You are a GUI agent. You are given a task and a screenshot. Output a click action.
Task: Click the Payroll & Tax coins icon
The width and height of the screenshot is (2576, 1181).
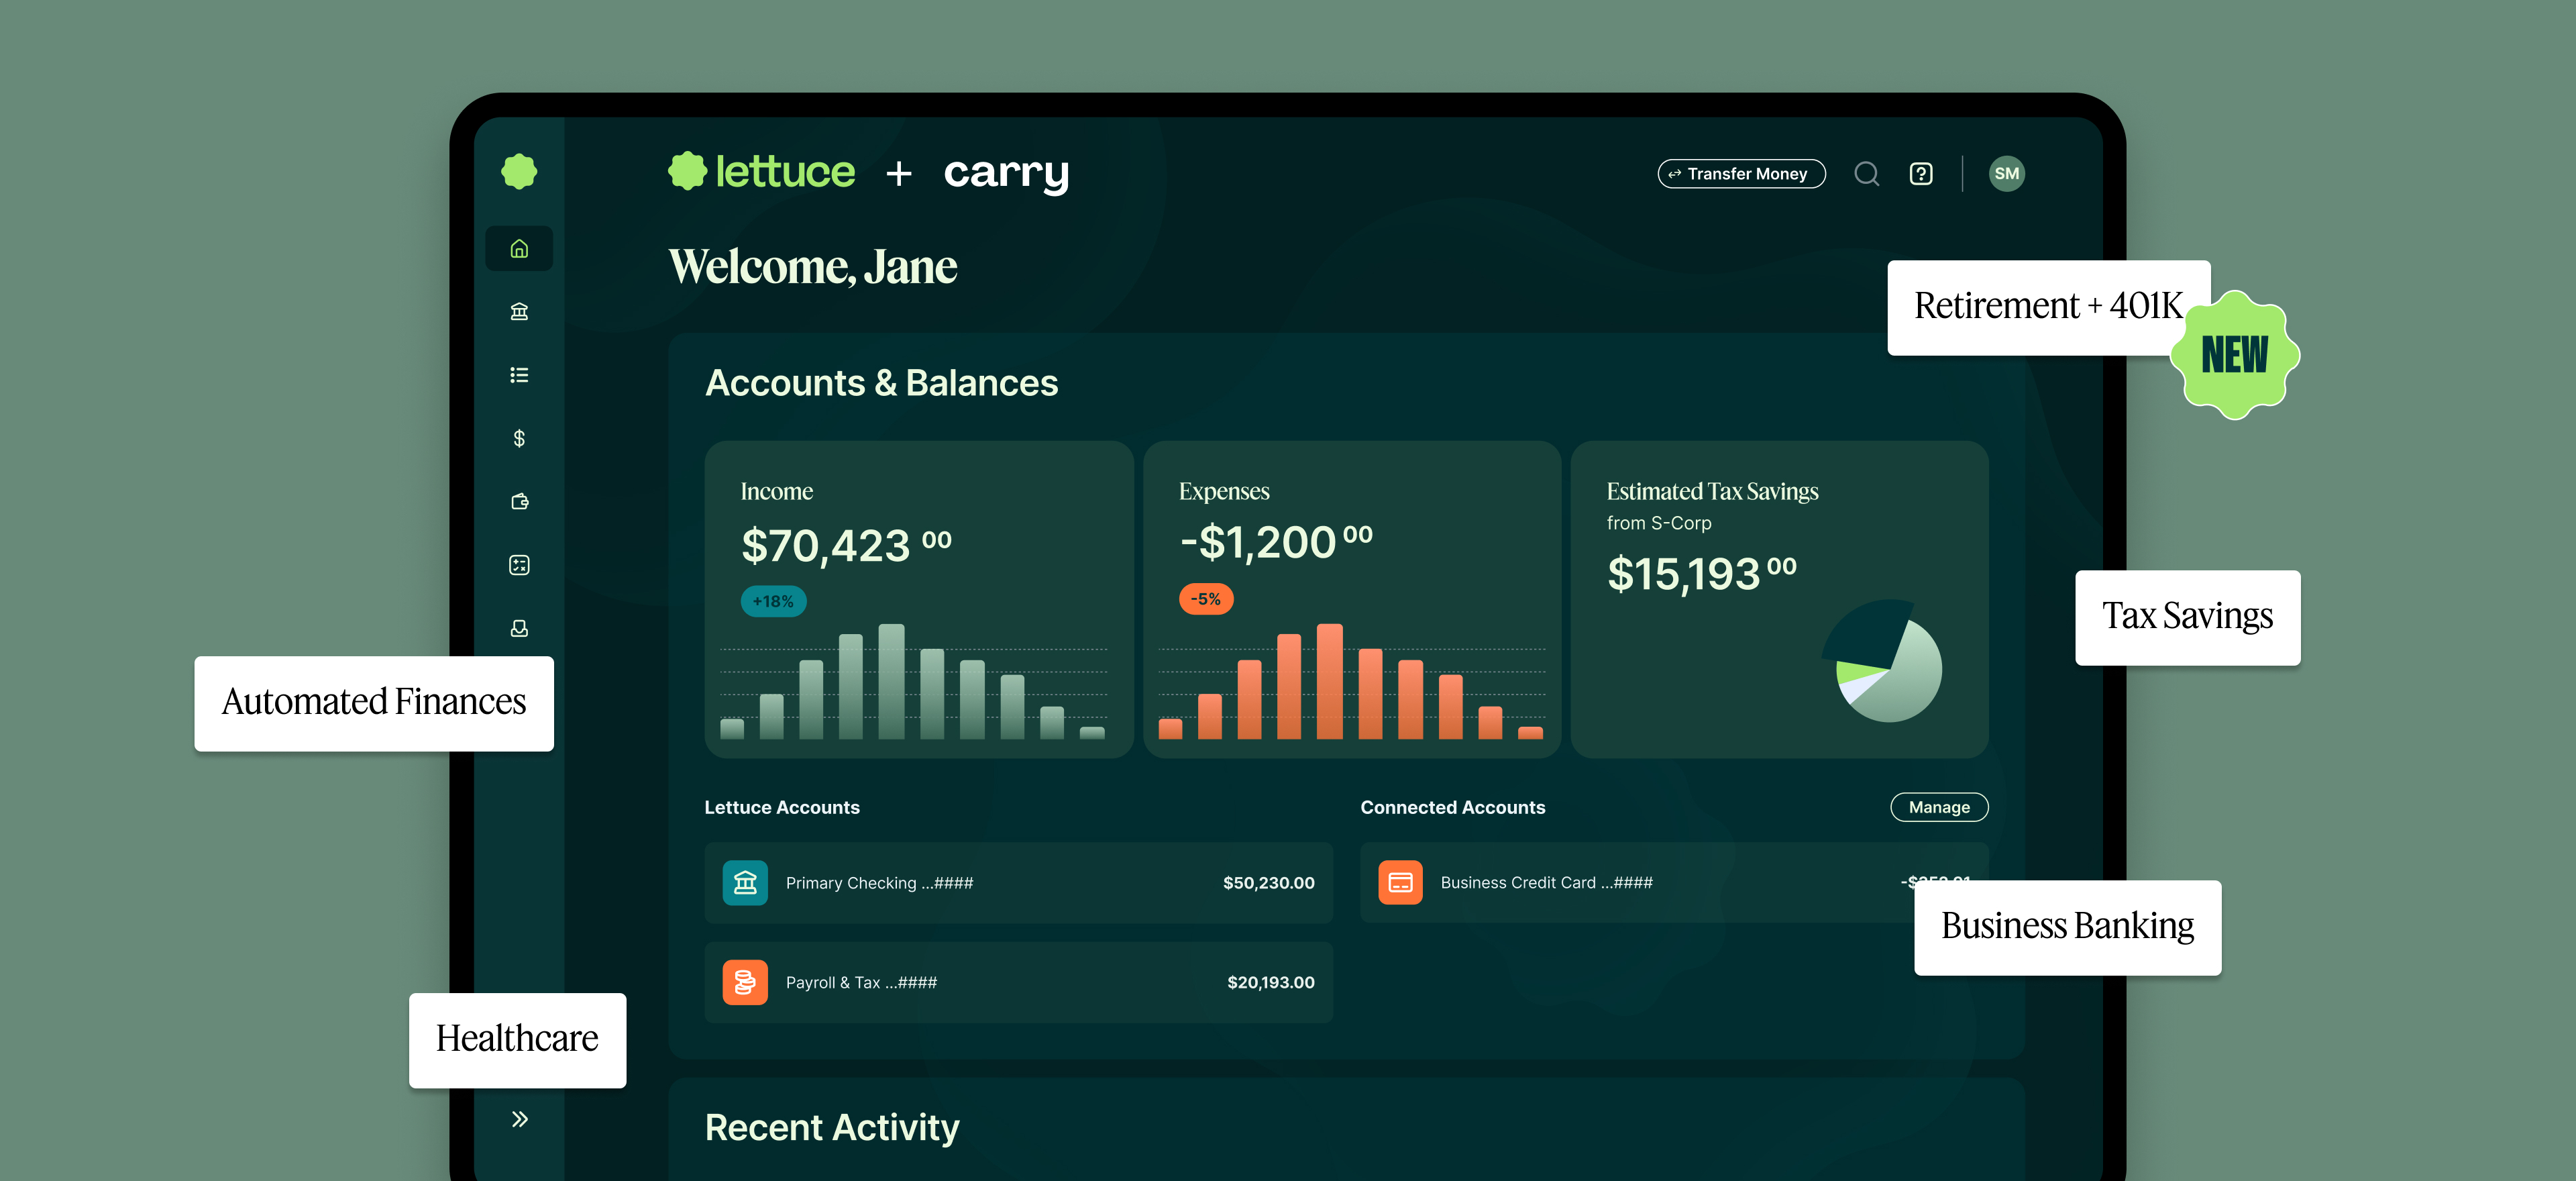pos(745,982)
